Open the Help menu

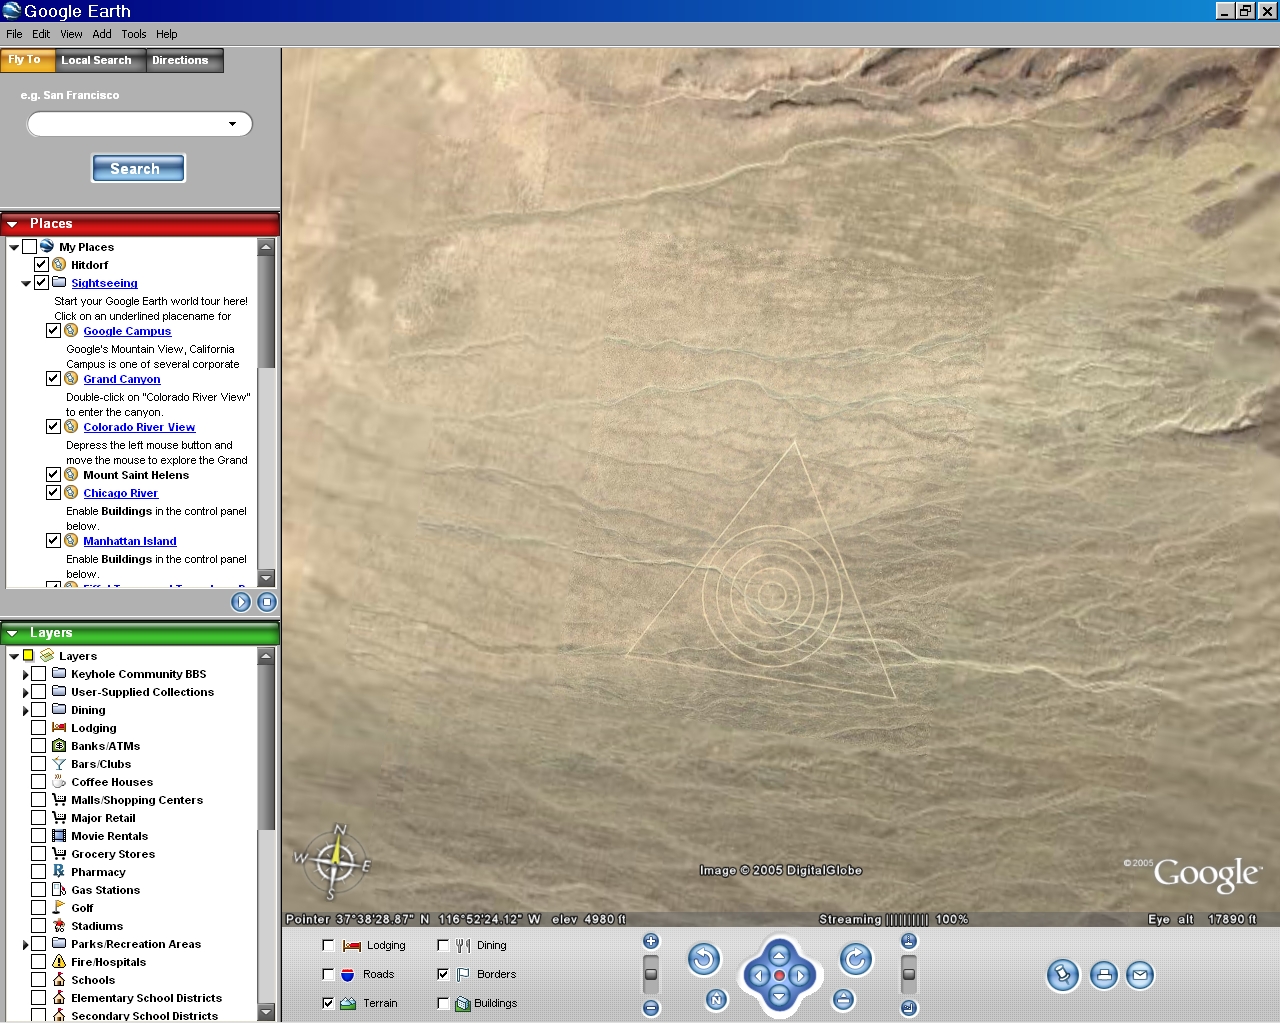167,34
